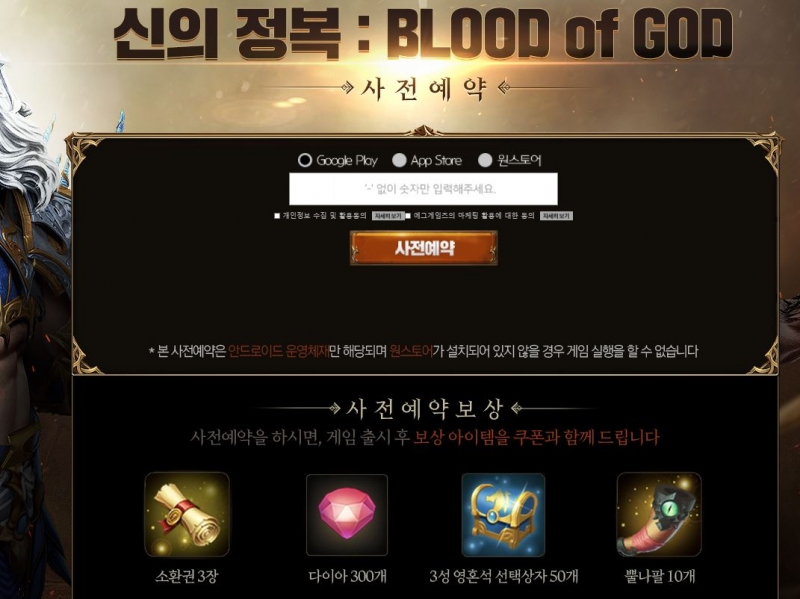Open 자세히보기 next to 개인정보 consent

click(x=388, y=216)
